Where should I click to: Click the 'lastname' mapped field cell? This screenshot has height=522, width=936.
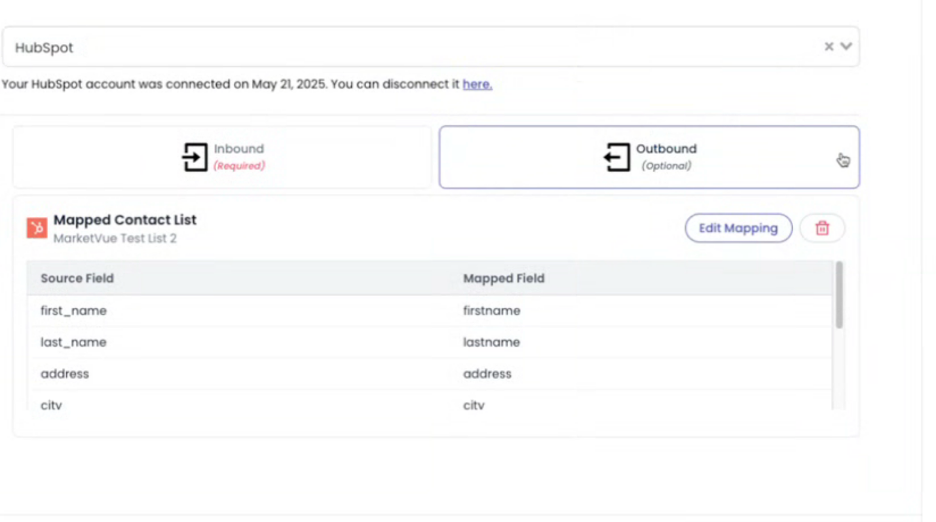point(491,342)
